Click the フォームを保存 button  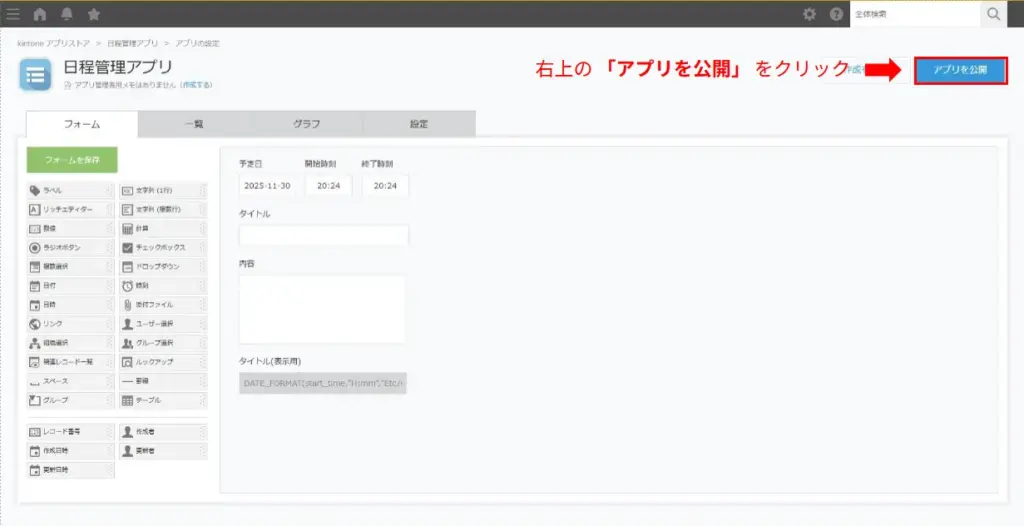click(x=72, y=159)
